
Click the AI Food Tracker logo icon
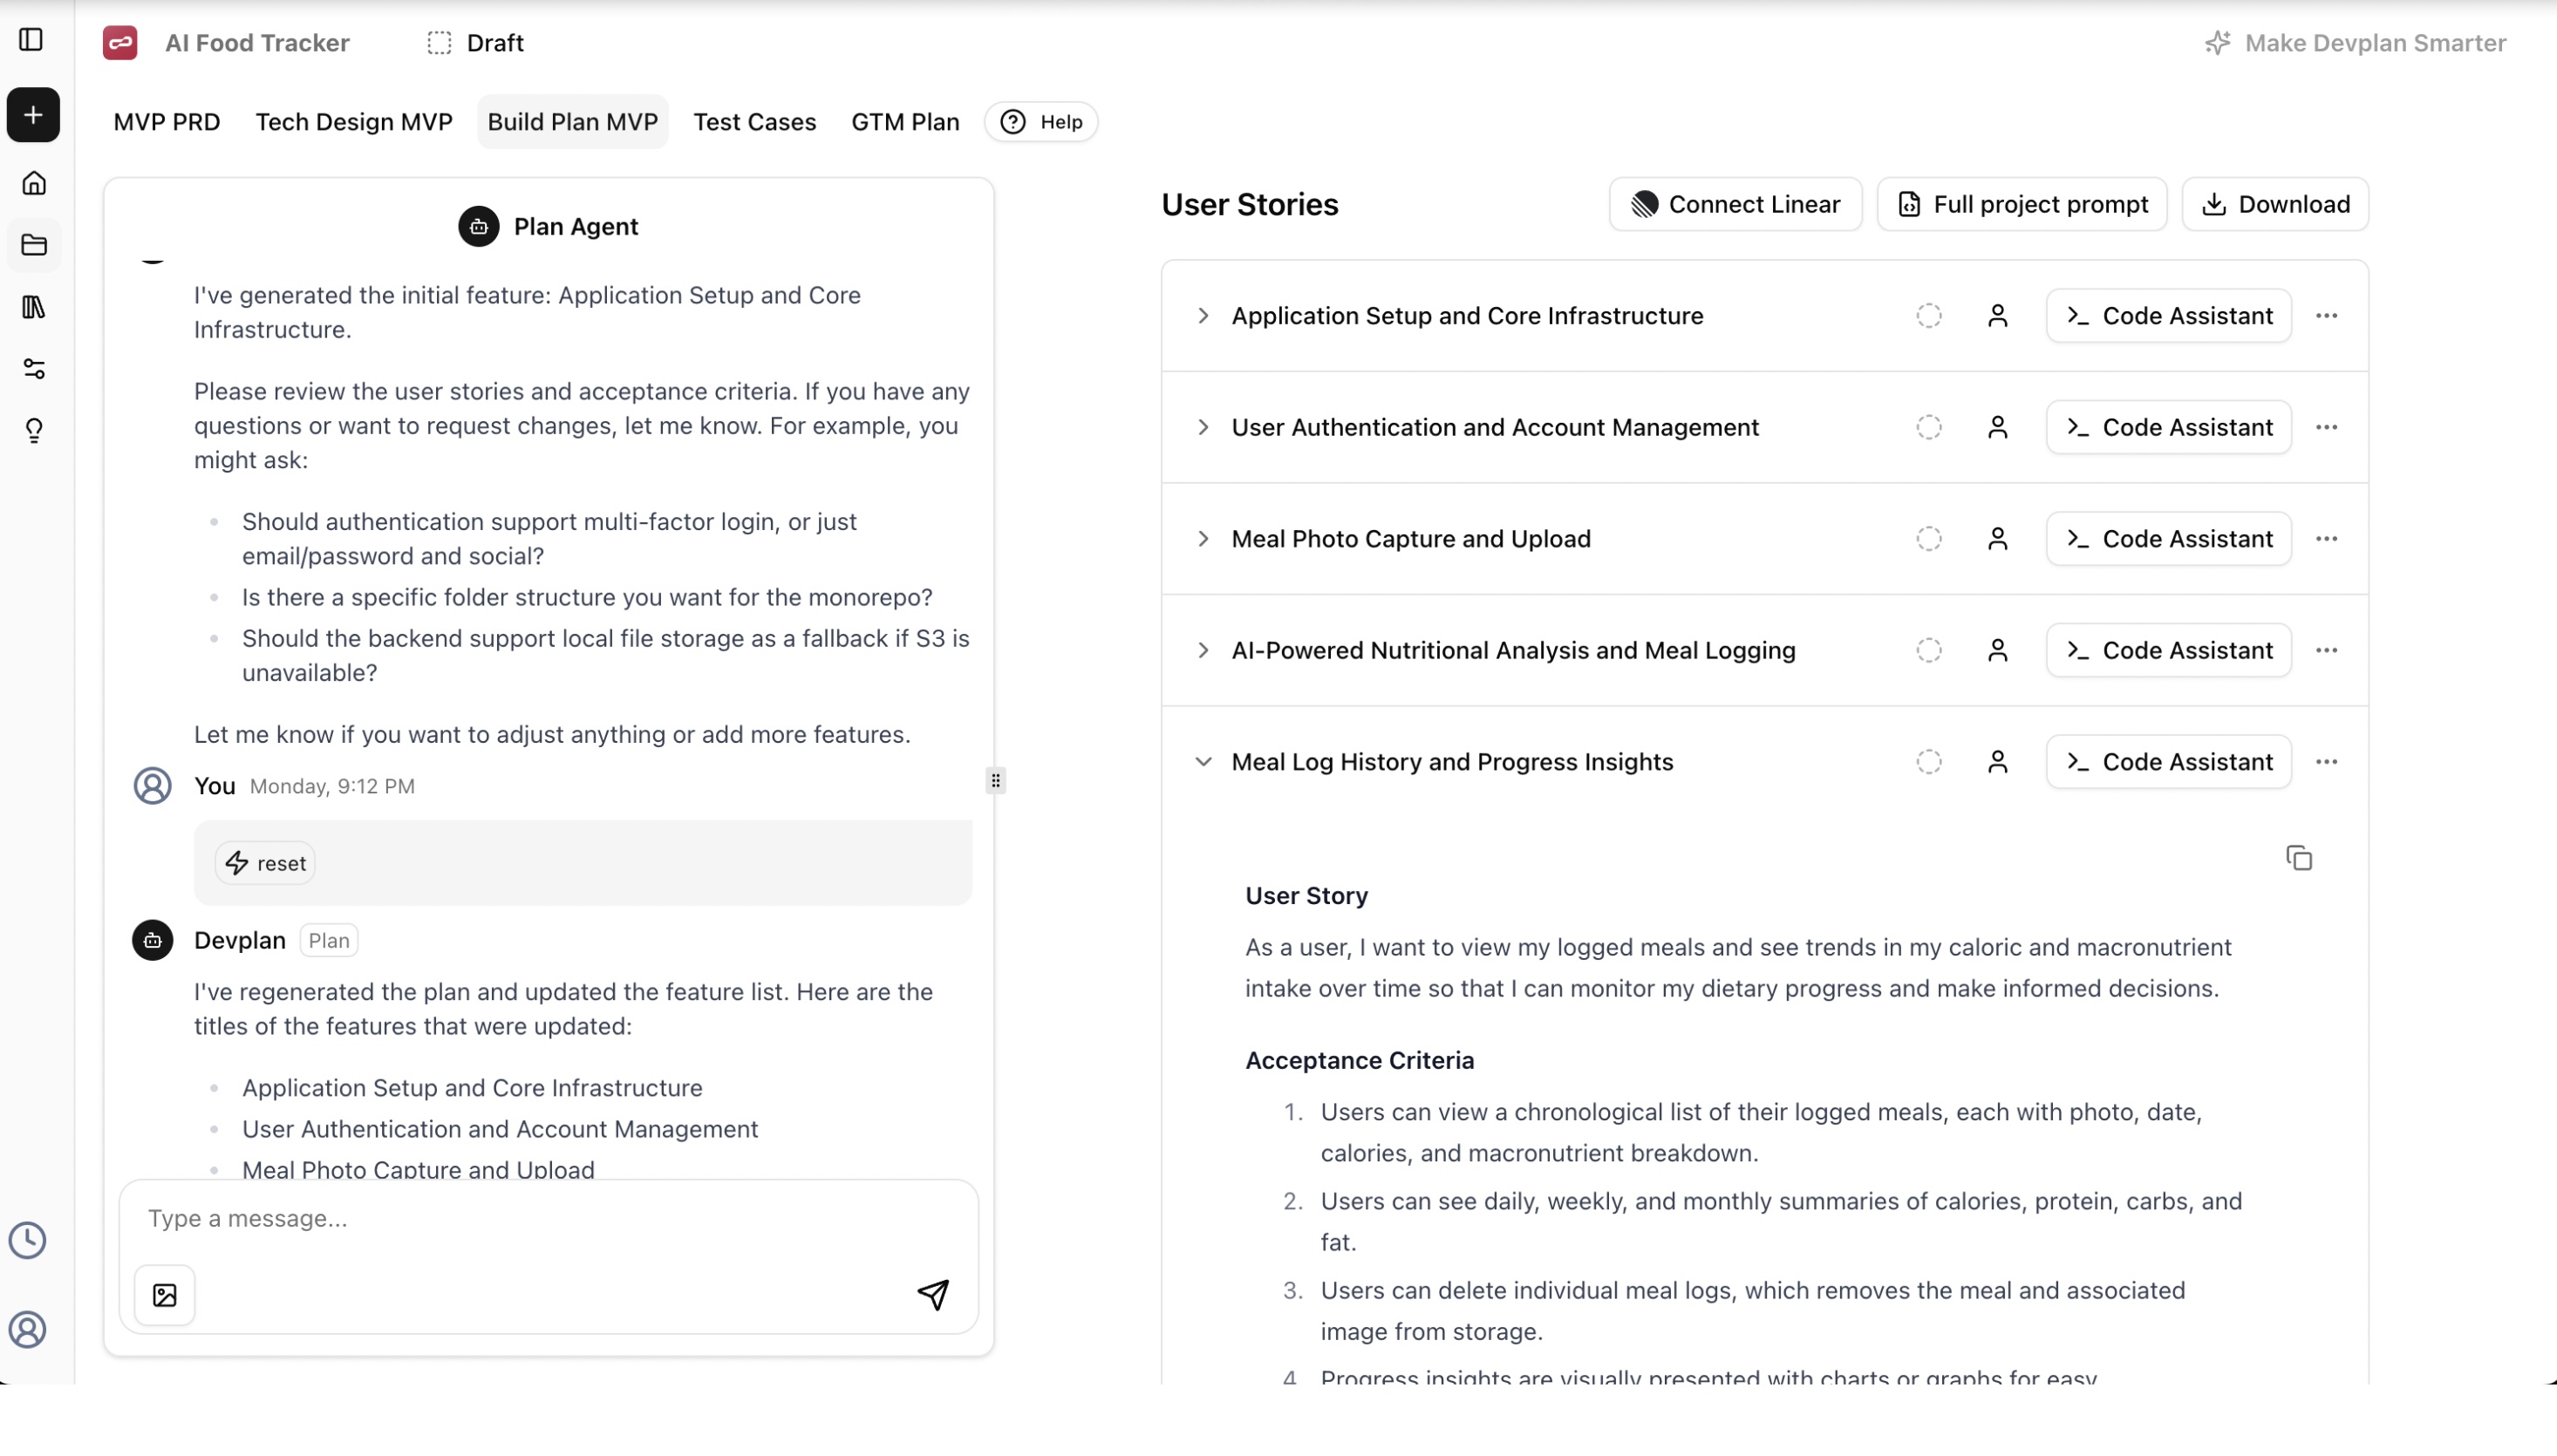(x=120, y=43)
